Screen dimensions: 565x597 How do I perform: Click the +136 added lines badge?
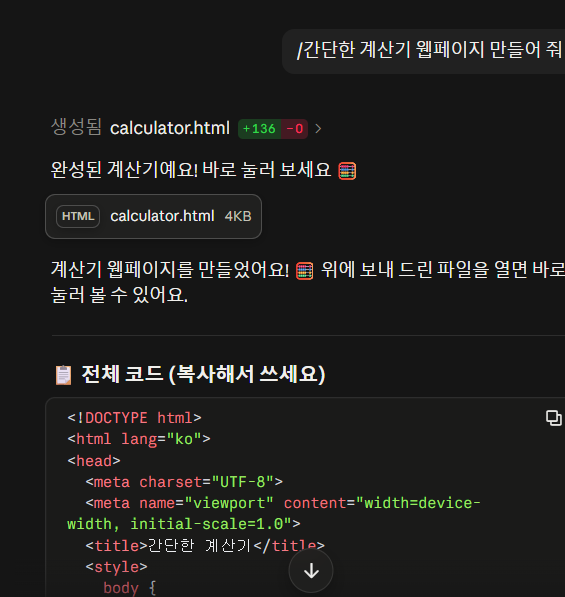259,129
